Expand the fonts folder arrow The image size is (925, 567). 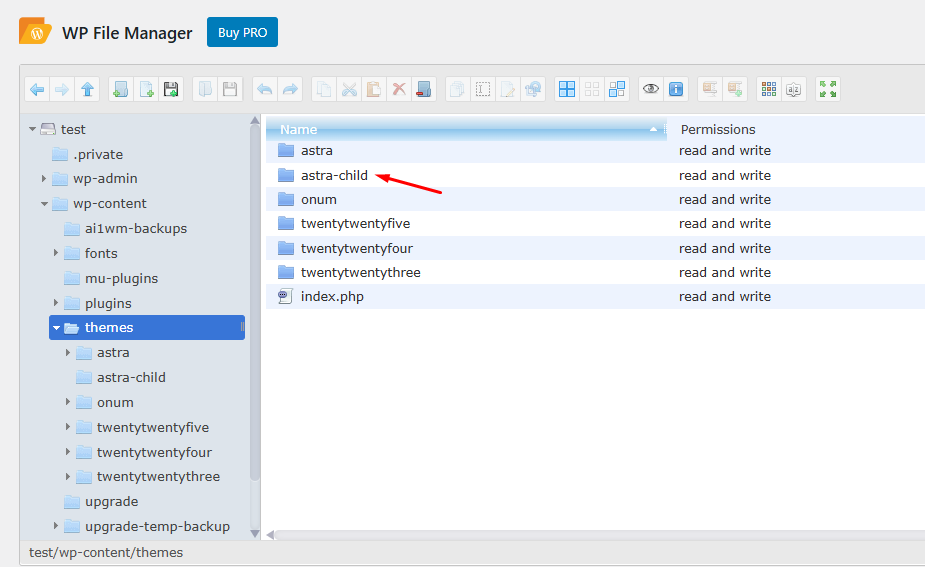pyautogui.click(x=56, y=253)
